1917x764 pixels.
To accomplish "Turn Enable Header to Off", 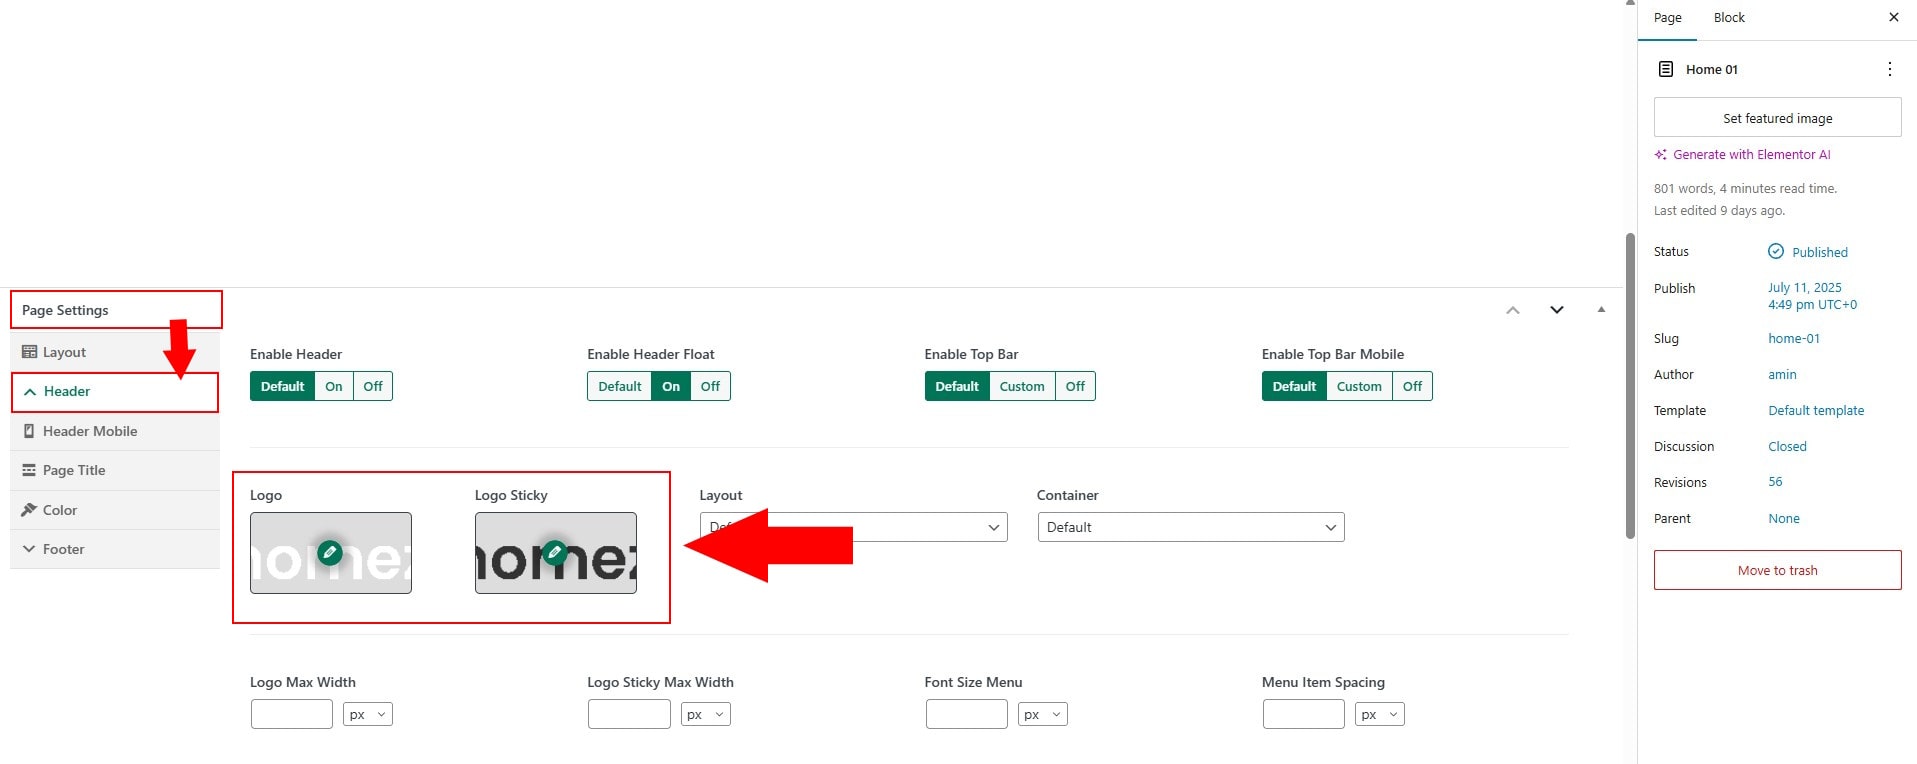I will (373, 386).
